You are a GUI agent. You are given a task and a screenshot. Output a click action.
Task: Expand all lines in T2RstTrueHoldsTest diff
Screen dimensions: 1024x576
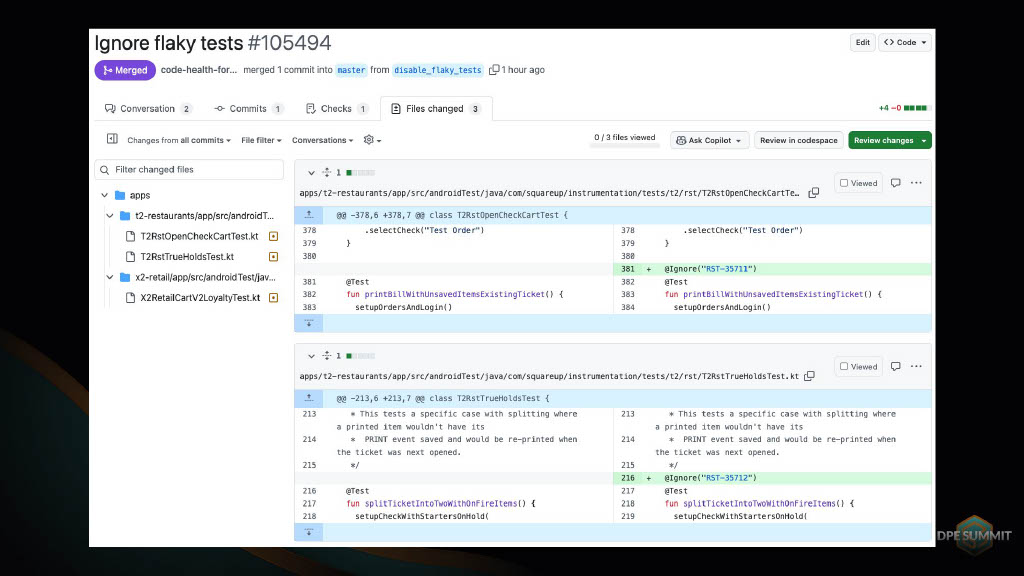327,356
